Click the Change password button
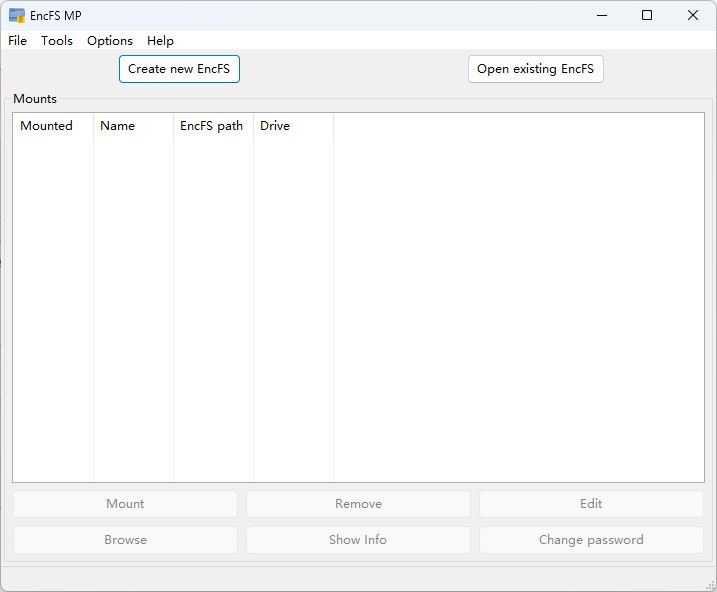The height and width of the screenshot is (592, 717). coord(591,540)
